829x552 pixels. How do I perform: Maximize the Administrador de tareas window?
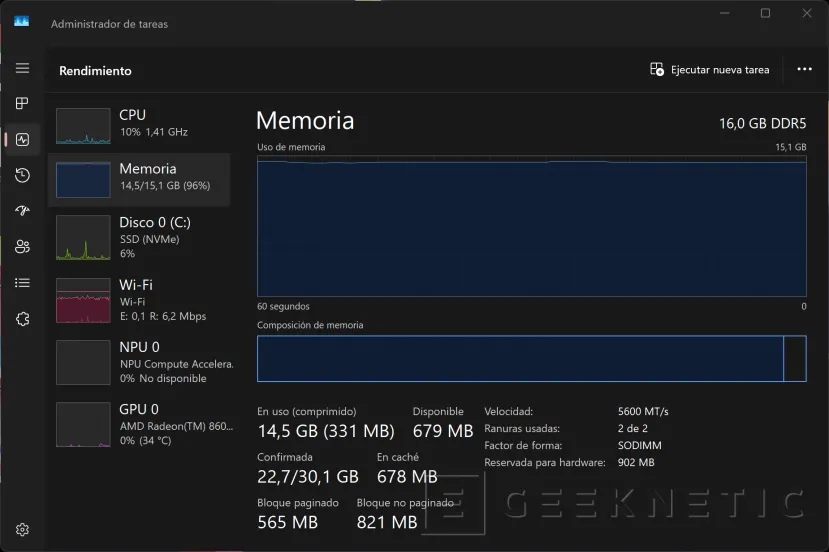[765, 13]
